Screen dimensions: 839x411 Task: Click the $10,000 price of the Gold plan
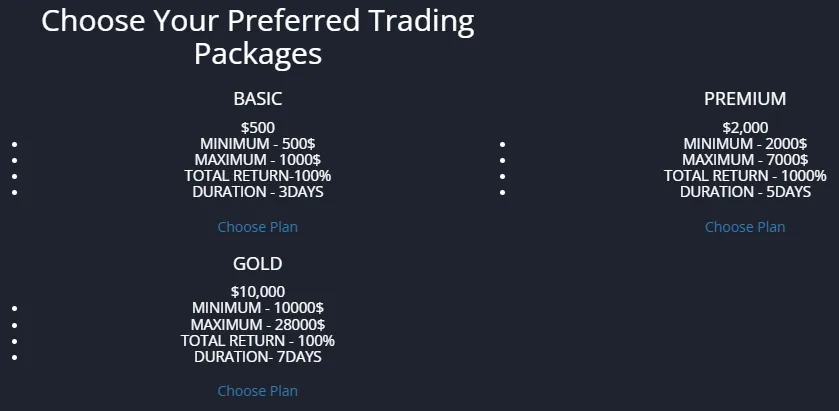pyautogui.click(x=258, y=292)
